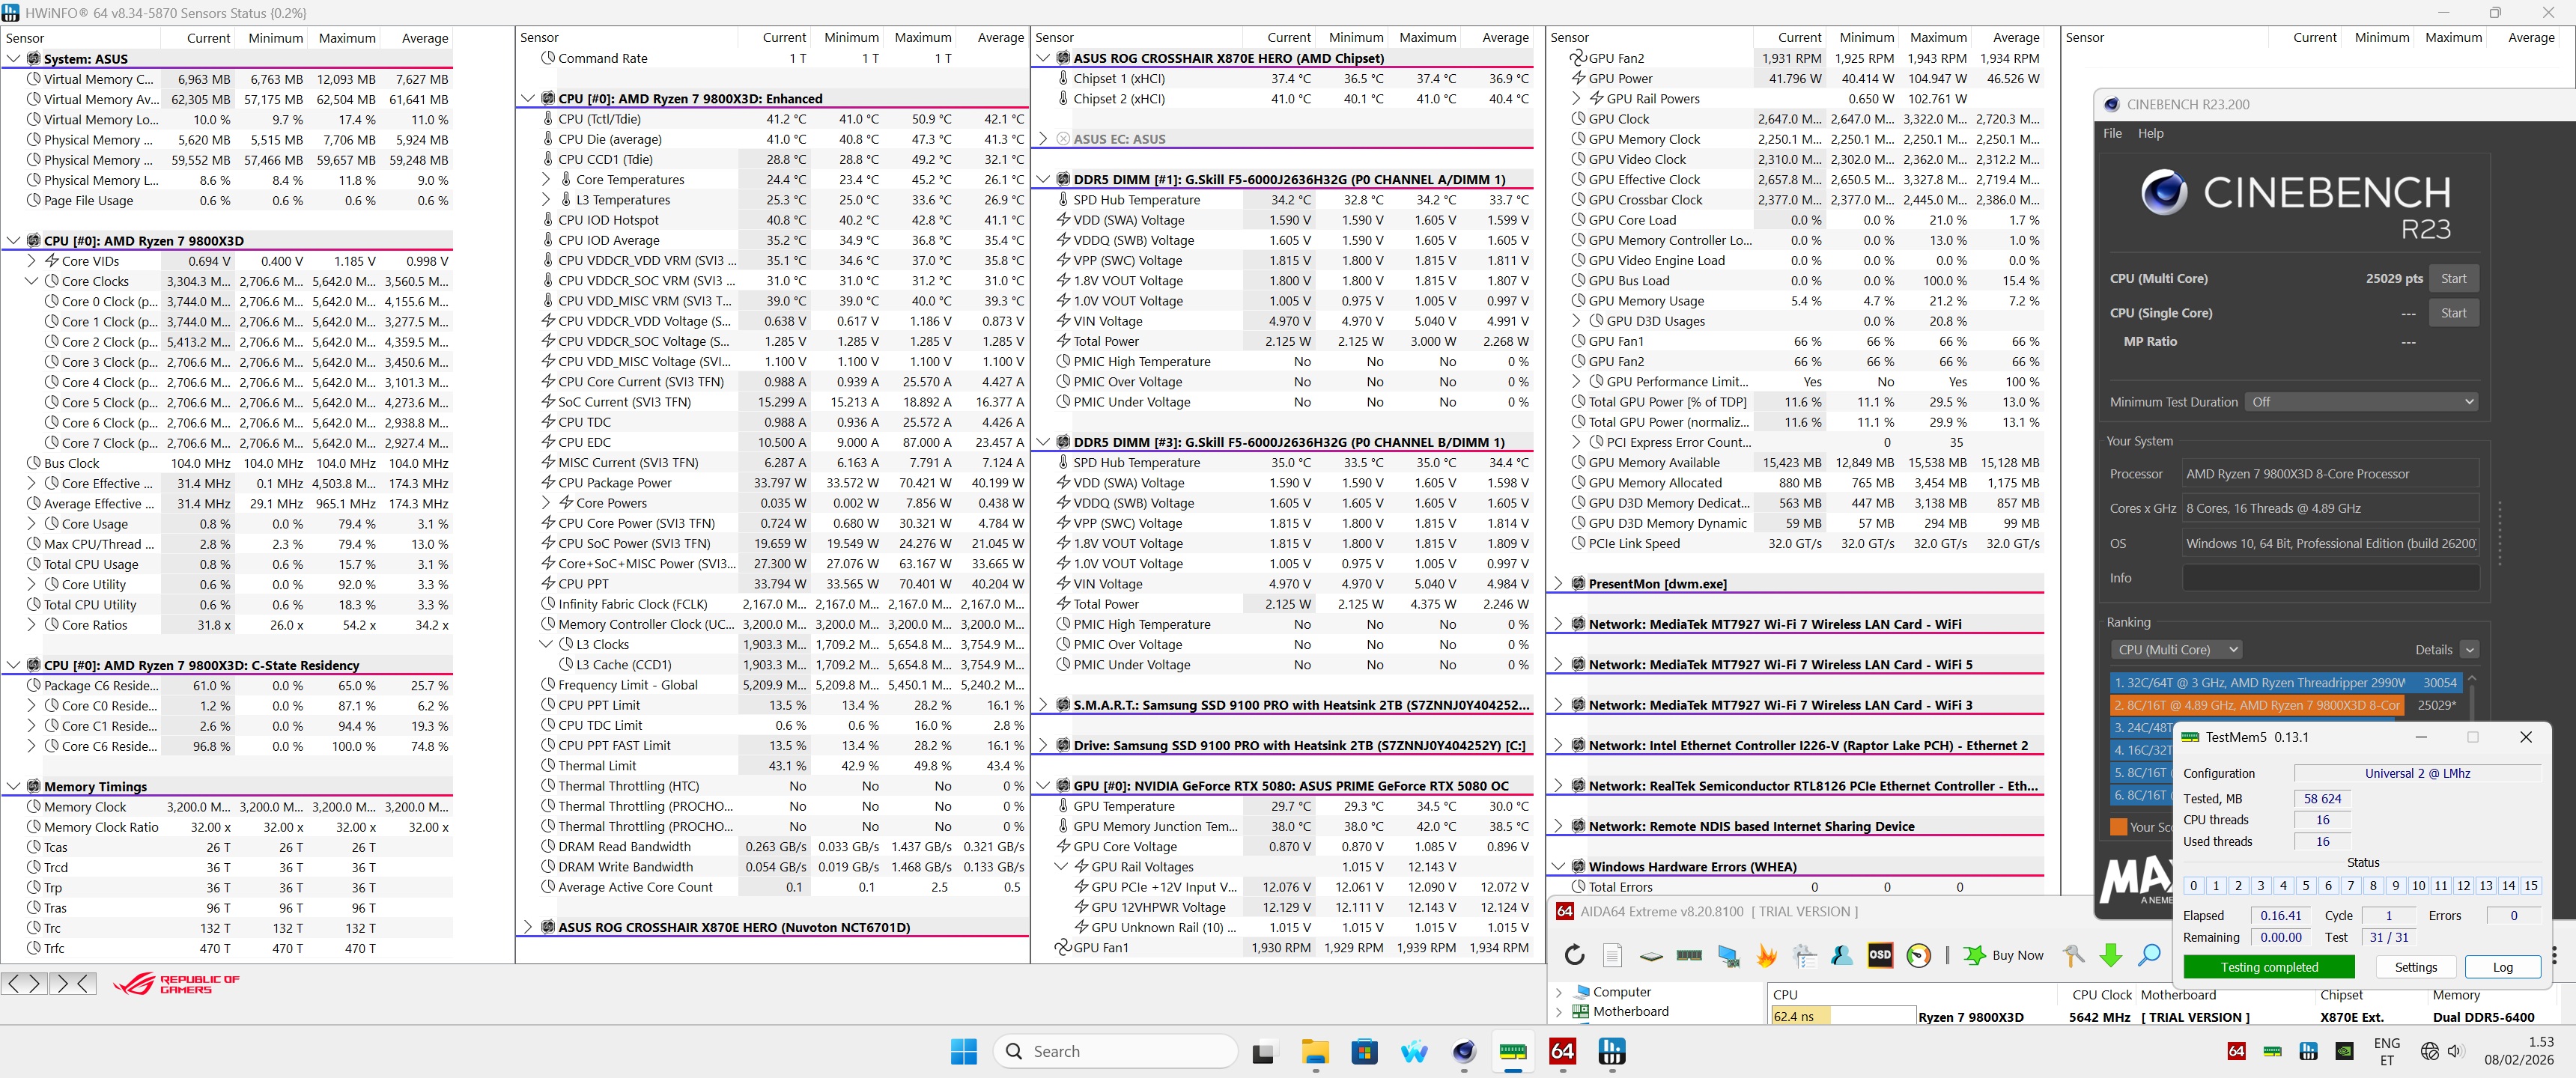The width and height of the screenshot is (2576, 1078).
Task: Click AIDA64 gauge benchmark icon
Action: 1918,955
